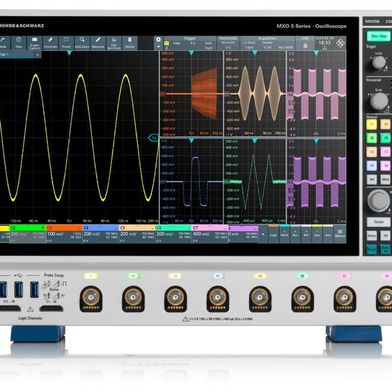Open the Acquisition settings block in the toolbar
The height and width of the screenshot is (392, 392).
coord(268,43)
